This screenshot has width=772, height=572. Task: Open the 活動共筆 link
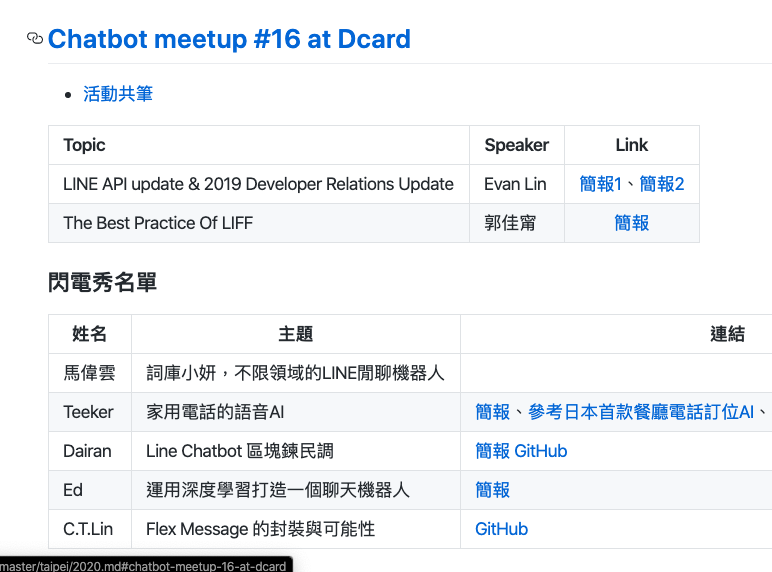[x=118, y=94]
